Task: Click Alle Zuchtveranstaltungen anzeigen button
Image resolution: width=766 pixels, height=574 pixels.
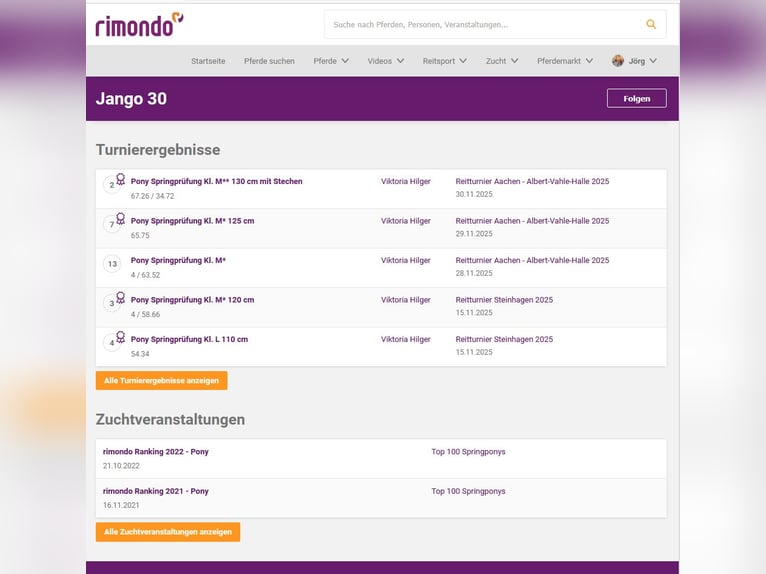Action: coord(168,532)
